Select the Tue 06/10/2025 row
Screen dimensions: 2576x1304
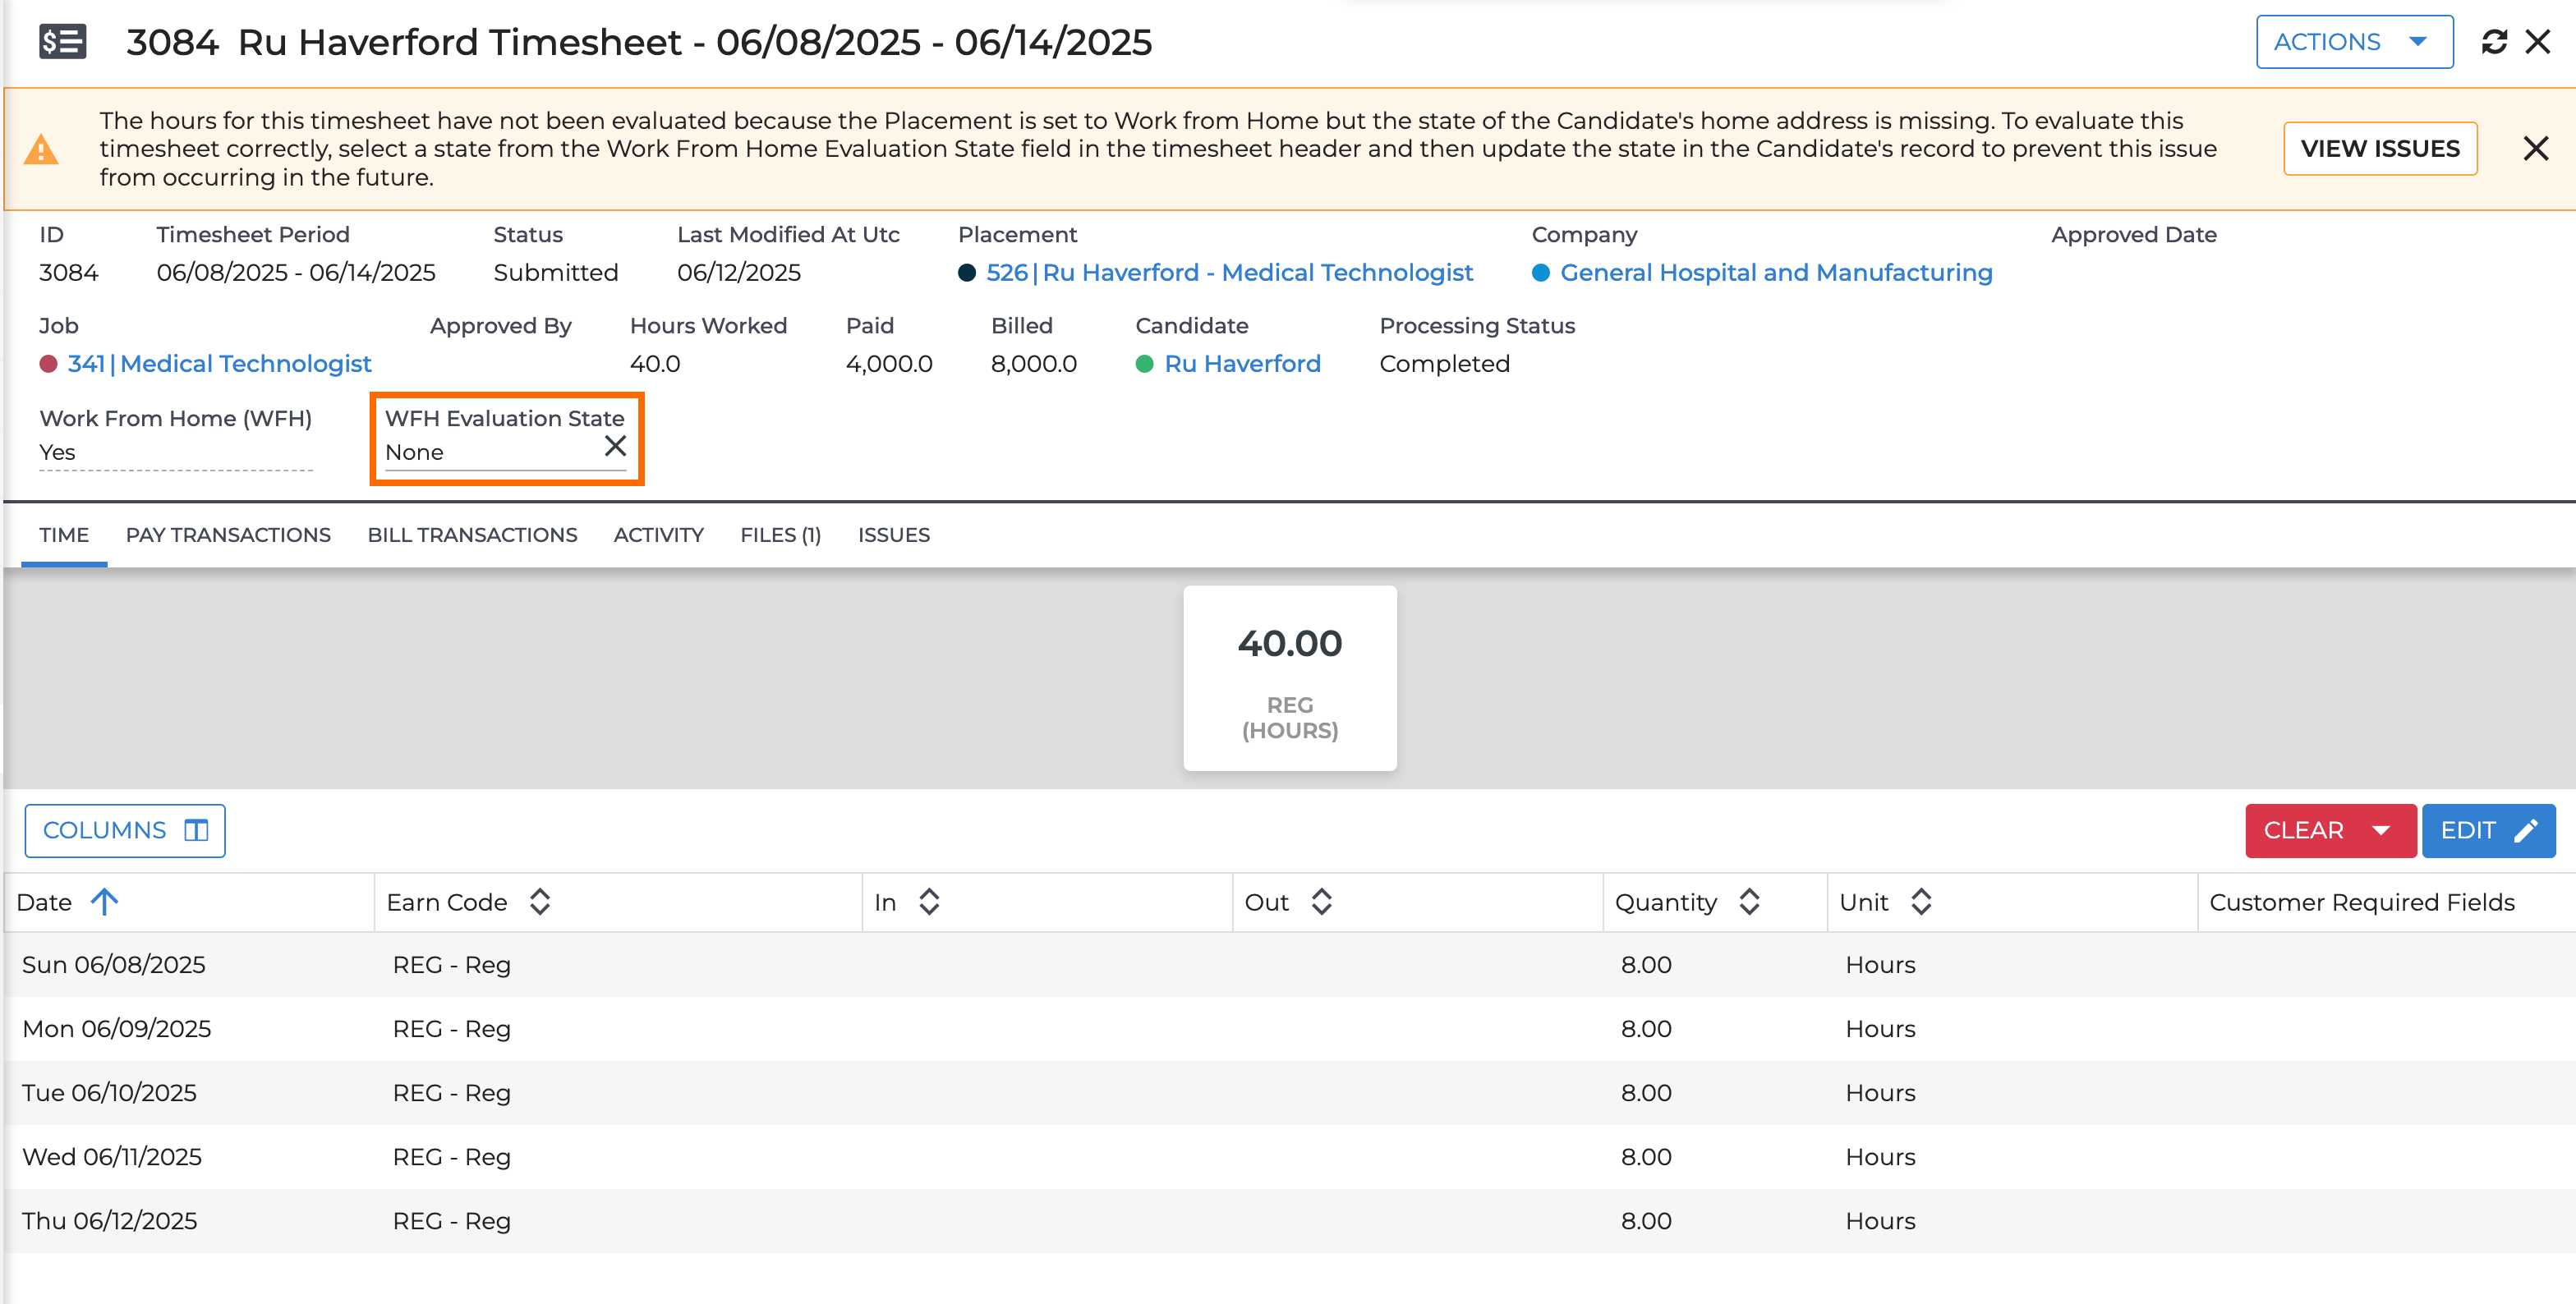1290,1093
